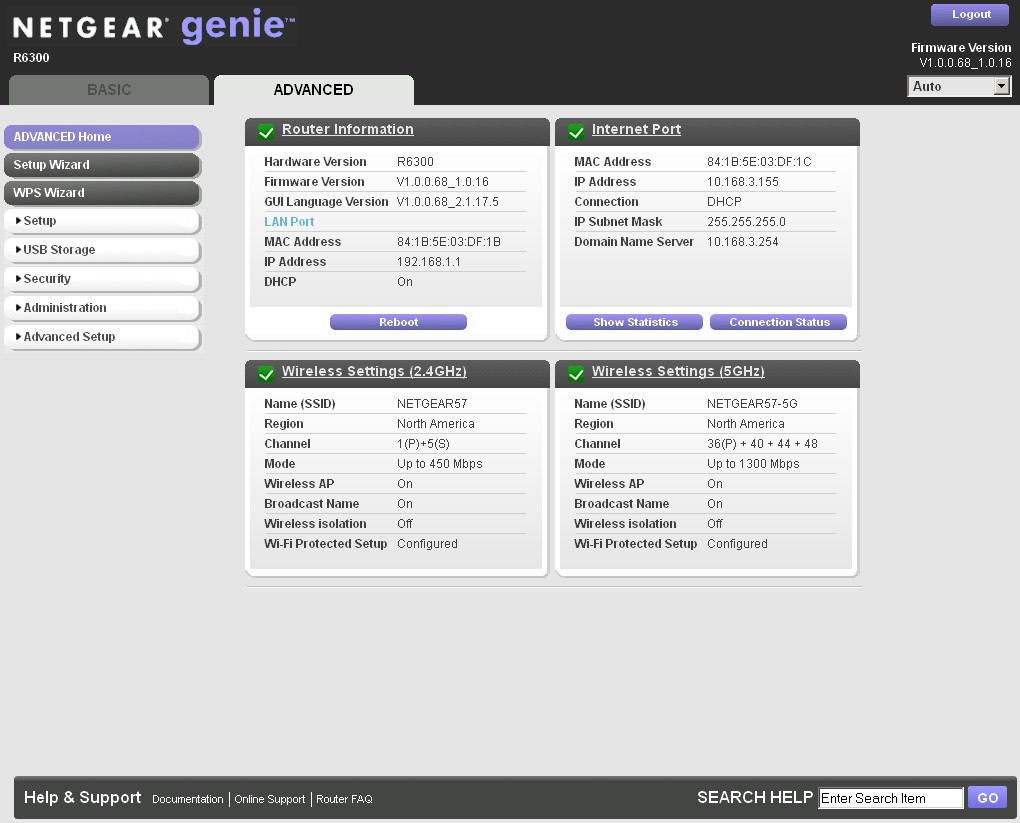Select the ADVANCED tab
Screen dimensions: 1020x823
314,90
